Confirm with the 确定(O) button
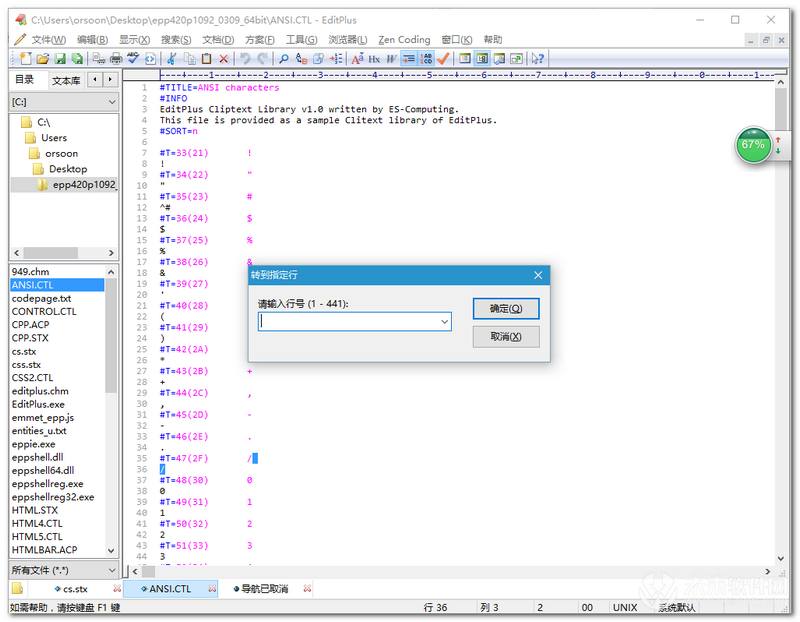The height and width of the screenshot is (622, 800). 506,309
